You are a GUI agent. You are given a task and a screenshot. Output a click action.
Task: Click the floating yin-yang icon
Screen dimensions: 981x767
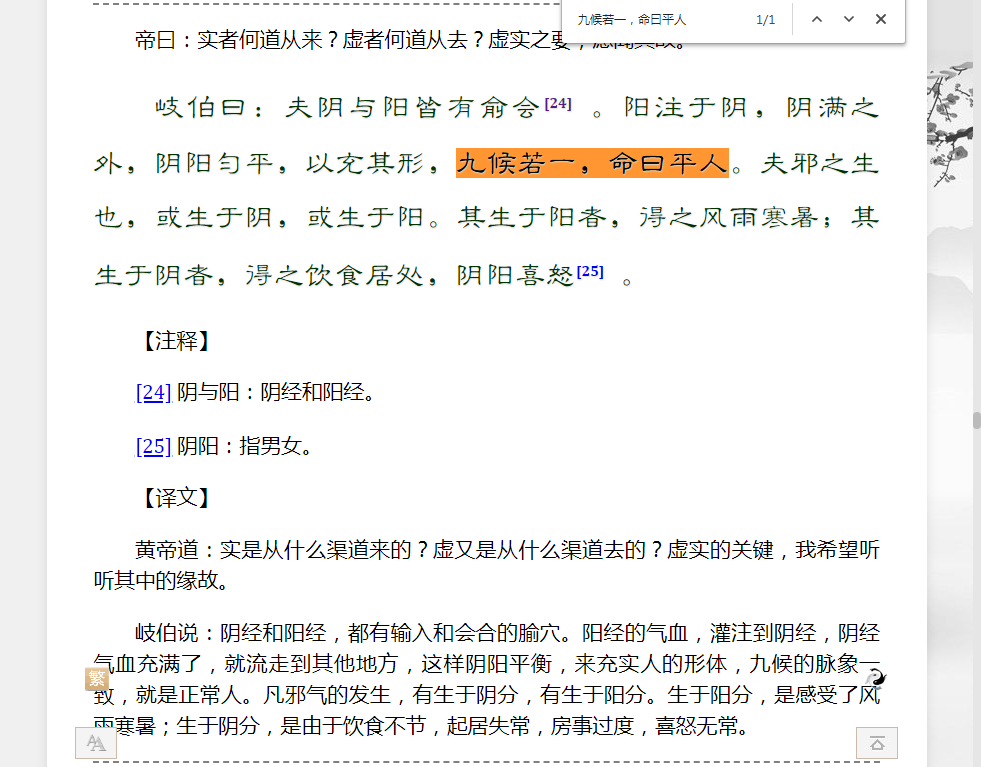point(876,679)
